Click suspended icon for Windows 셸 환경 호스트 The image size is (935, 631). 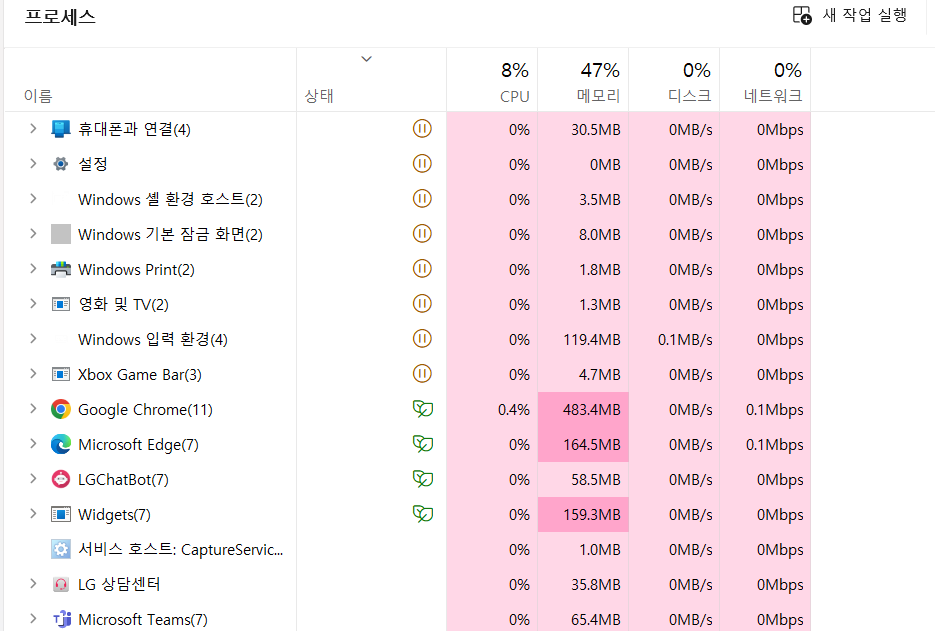422,199
